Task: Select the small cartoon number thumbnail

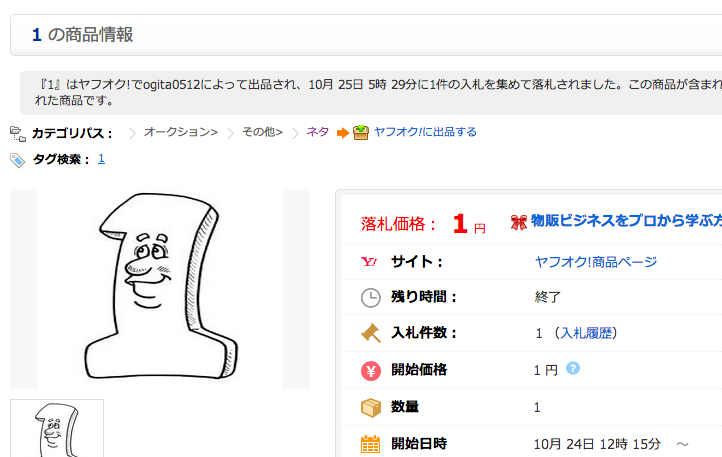Action: tap(57, 428)
